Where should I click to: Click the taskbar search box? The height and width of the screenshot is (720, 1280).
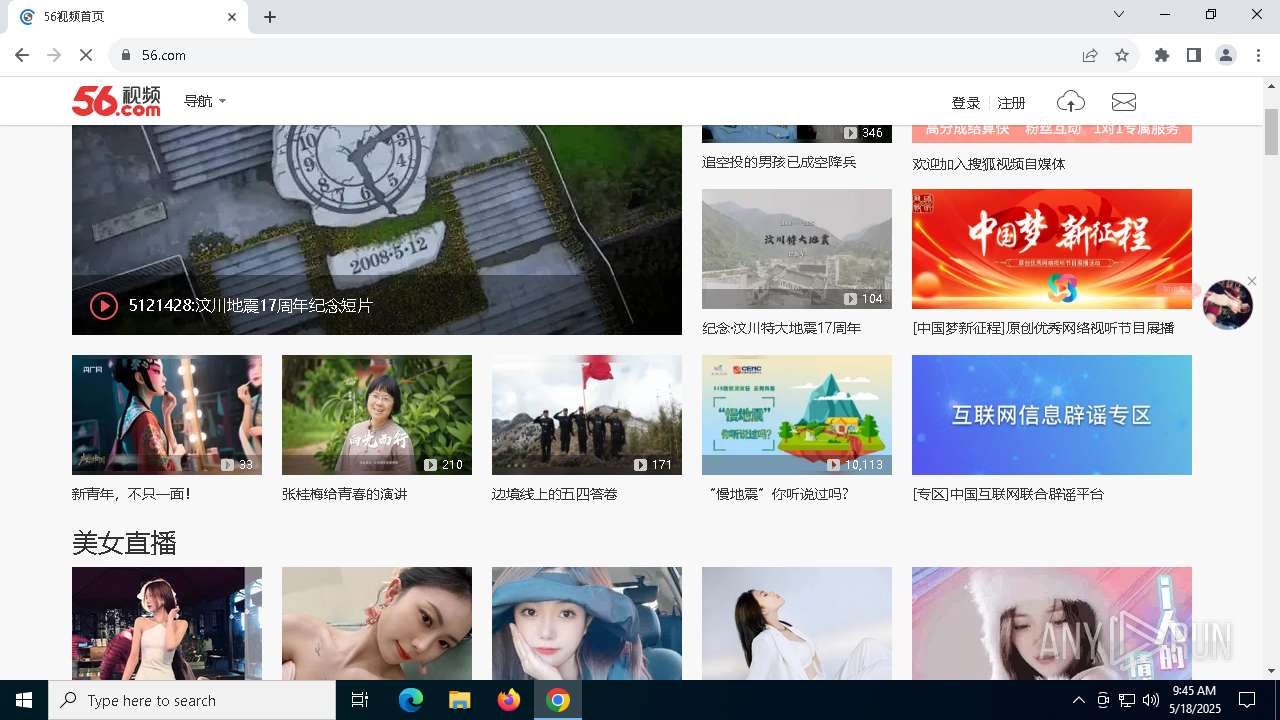(192, 700)
